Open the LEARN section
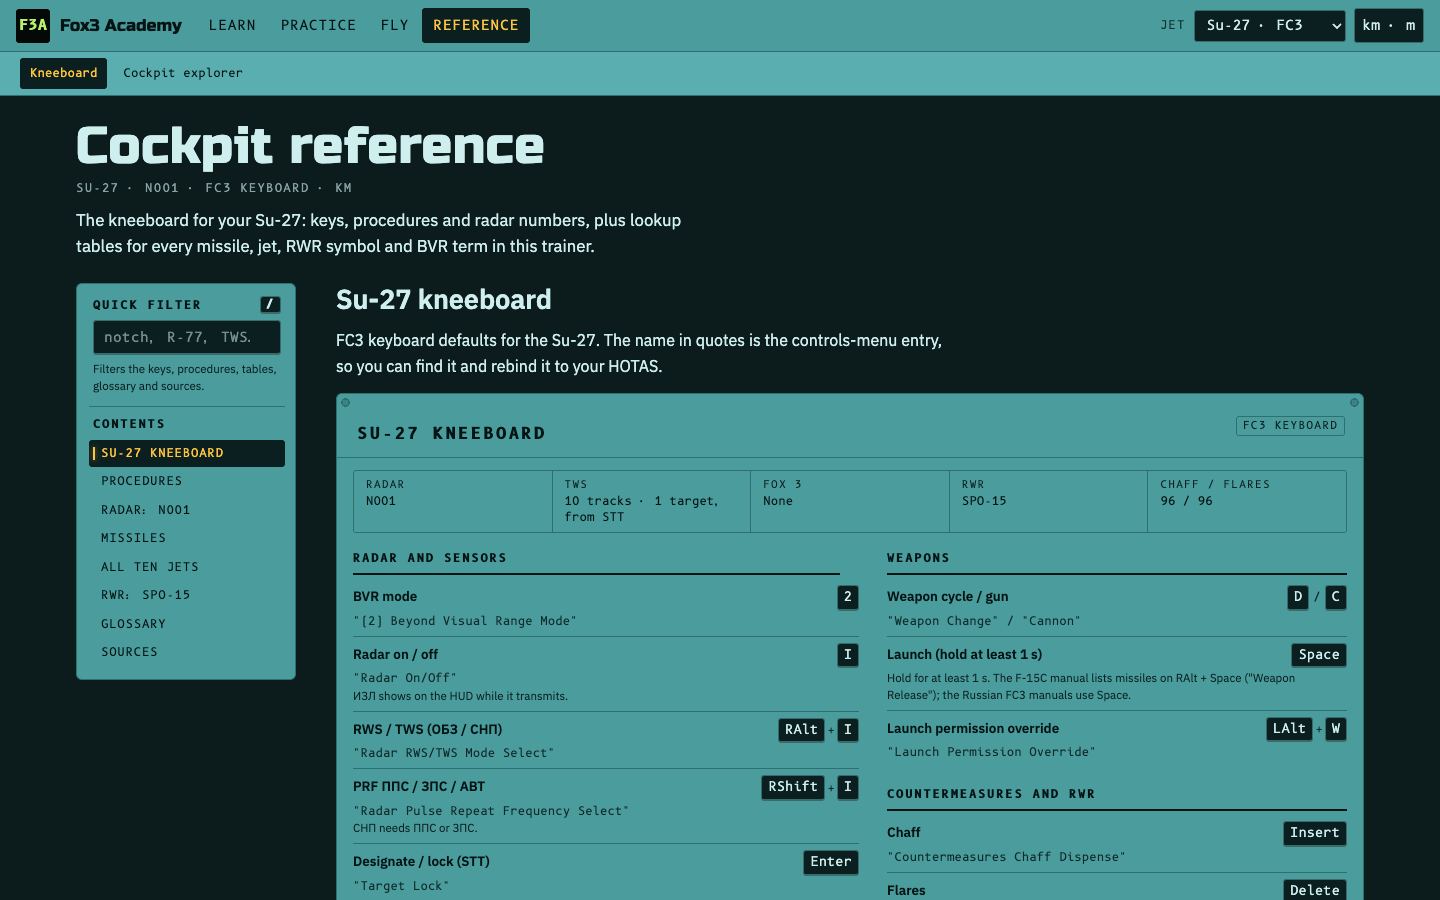The height and width of the screenshot is (900, 1440). coord(232,25)
